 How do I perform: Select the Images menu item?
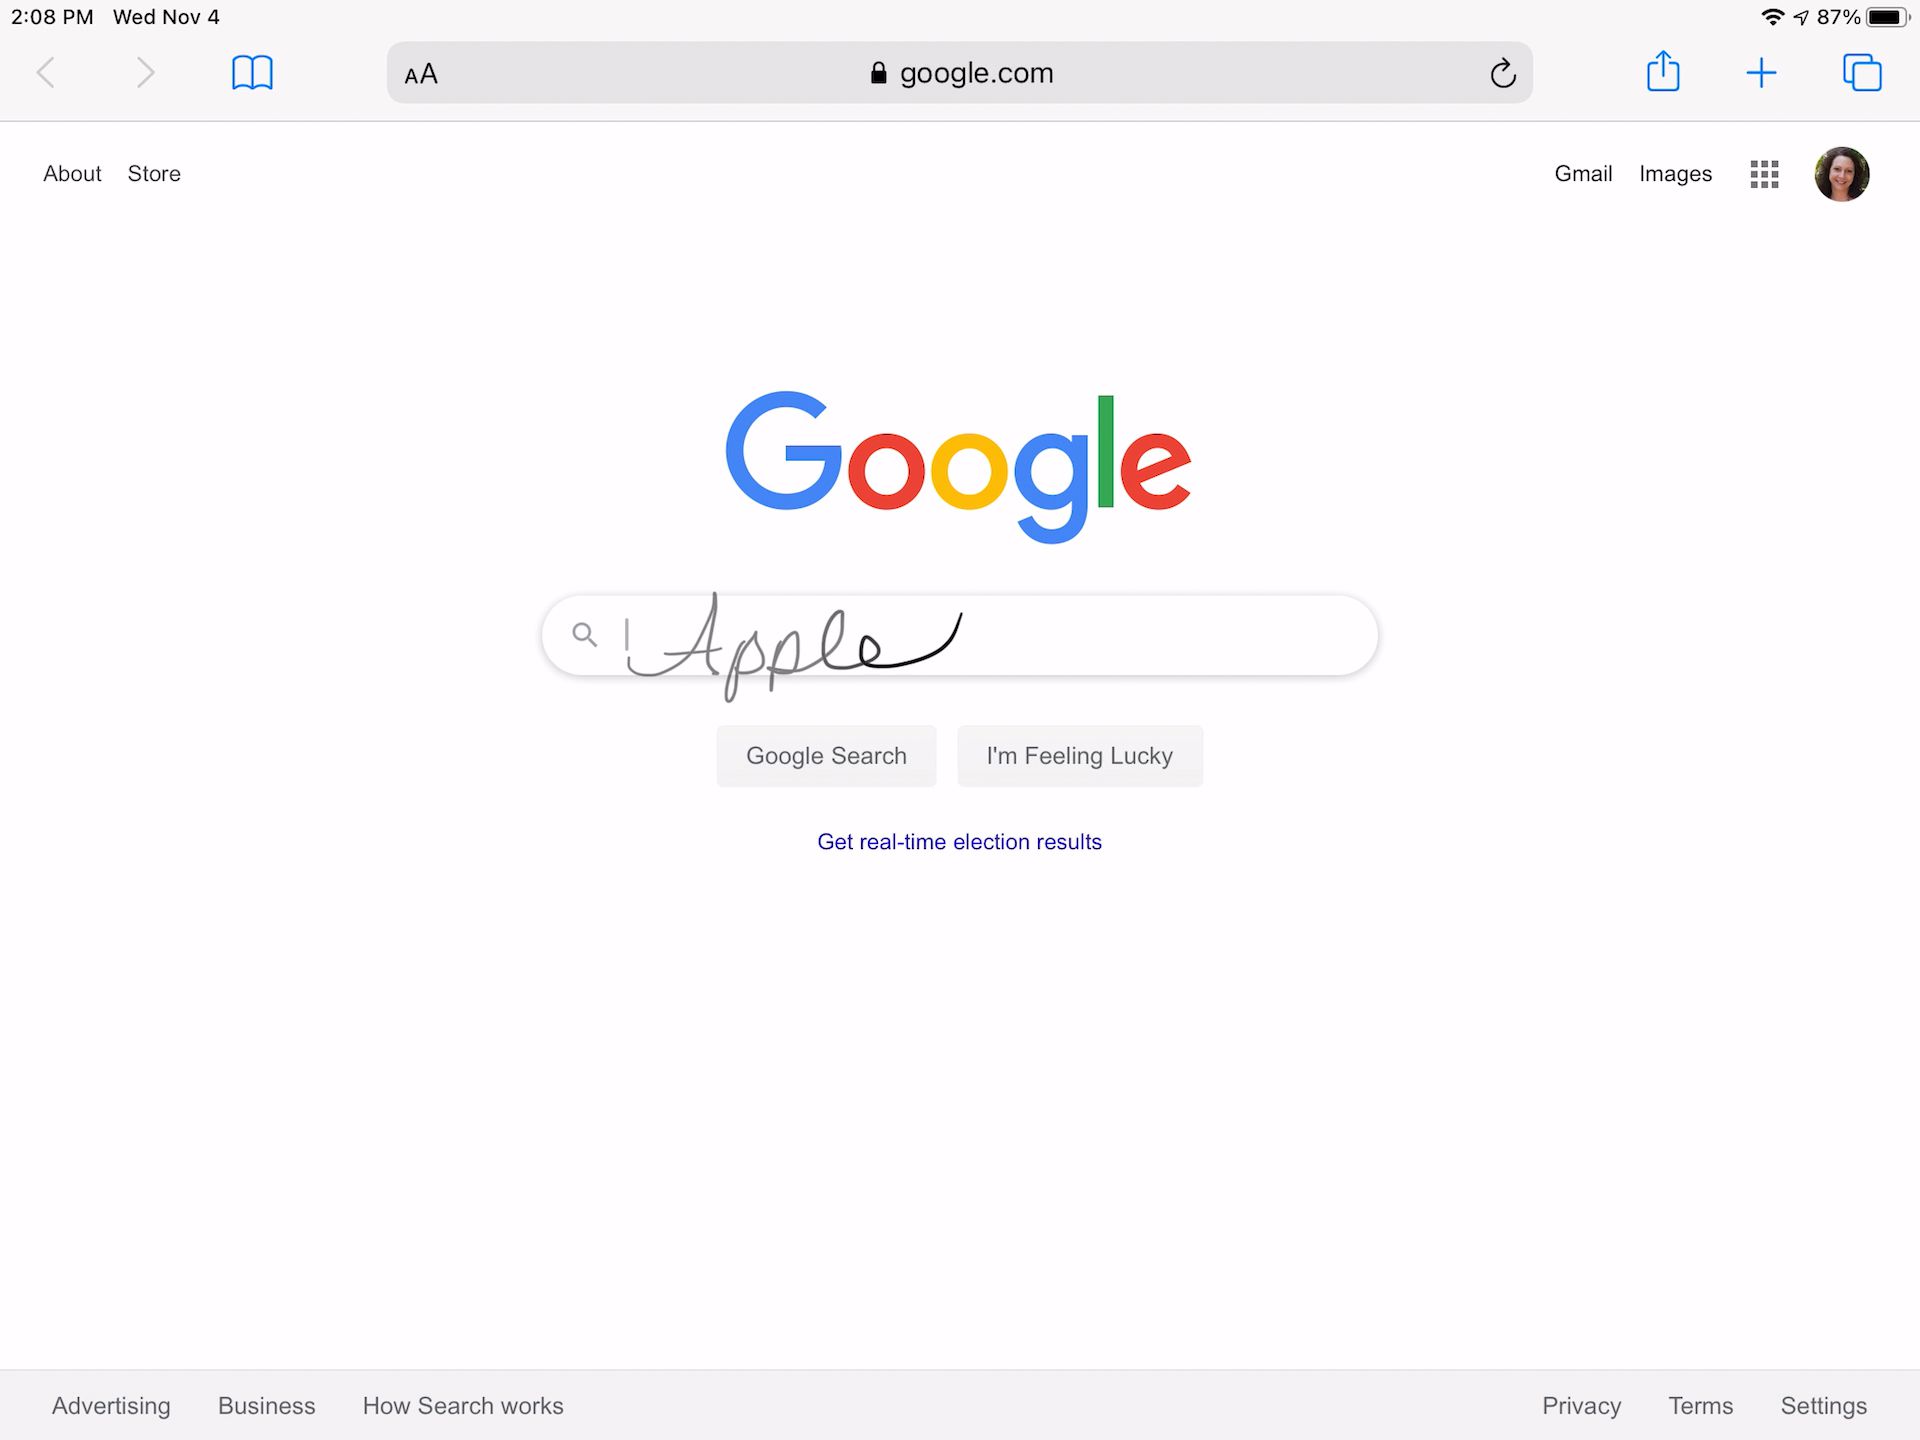coord(1677,174)
